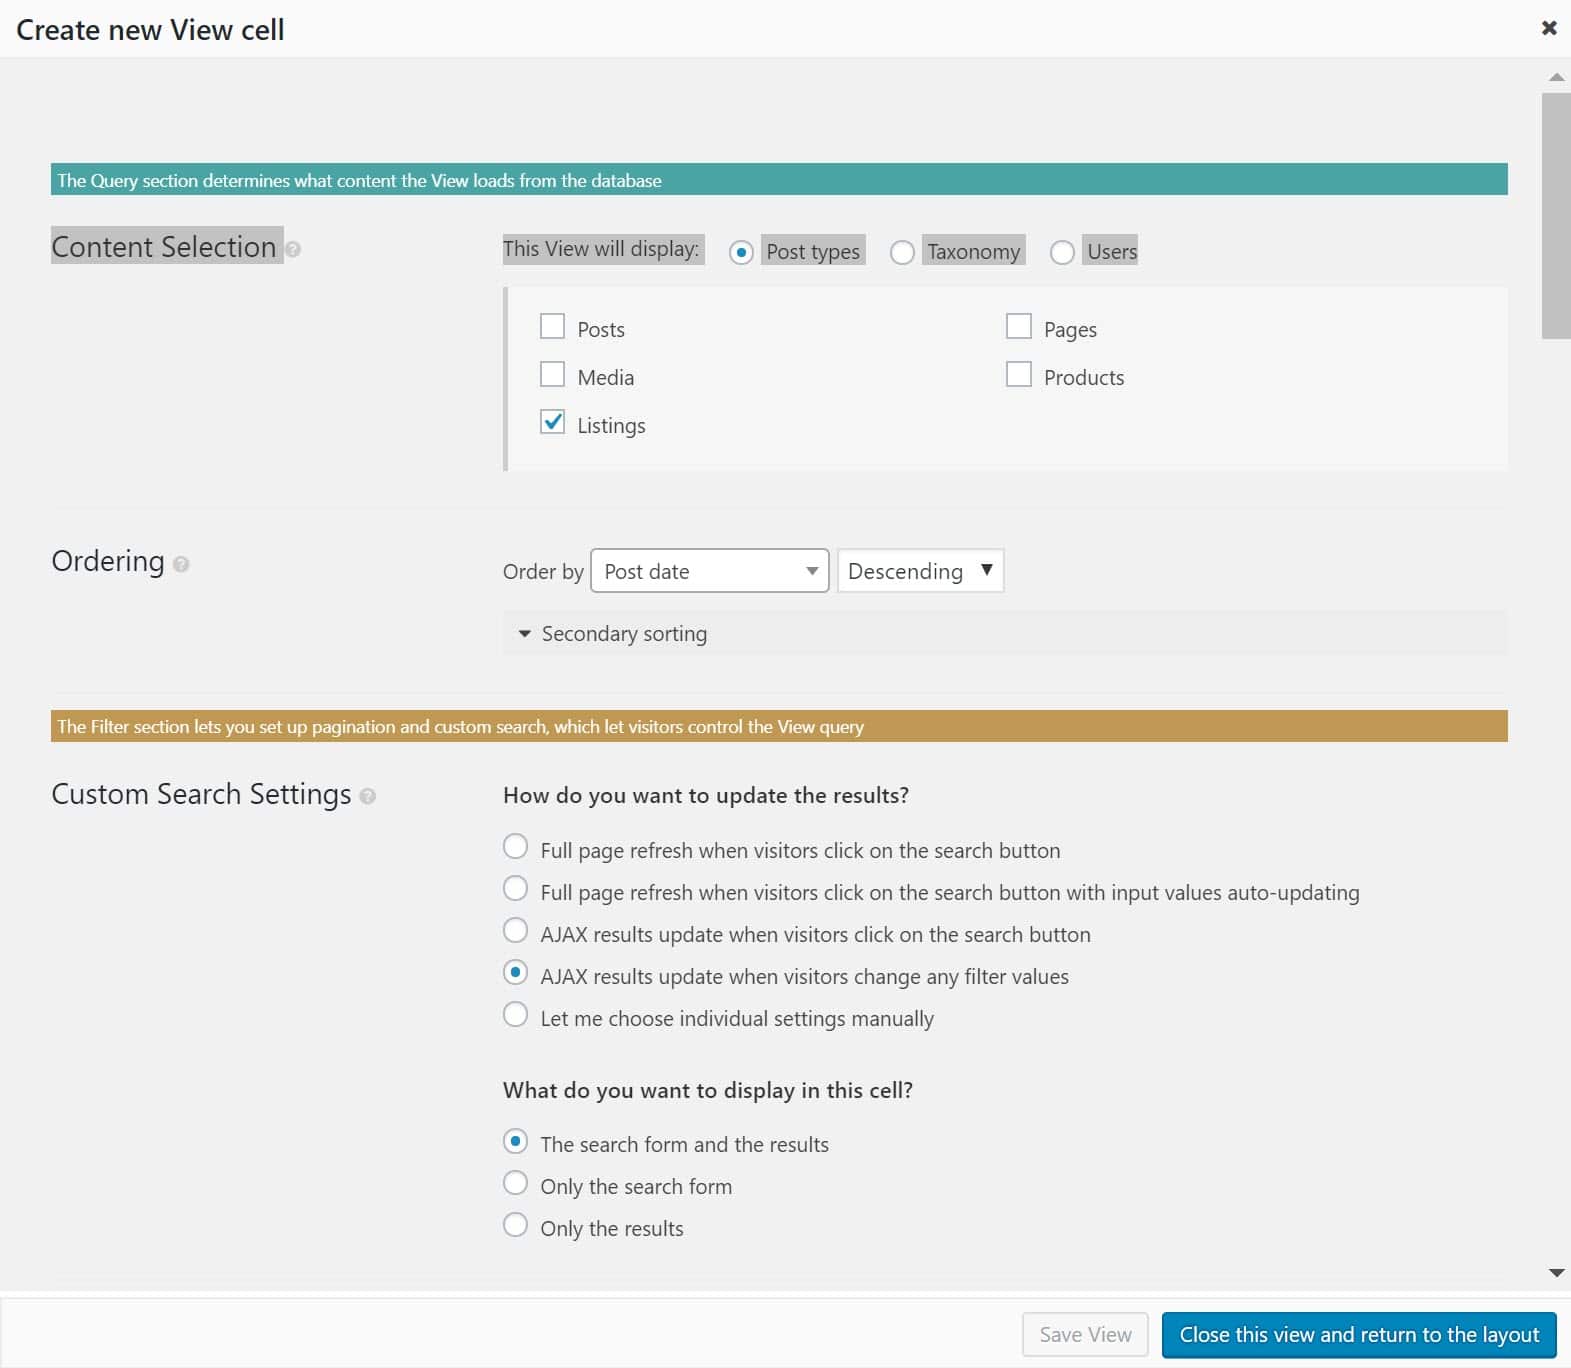Enable the Products post type checkbox
Viewport: 1571px width, 1368px height.
[x=1018, y=375]
